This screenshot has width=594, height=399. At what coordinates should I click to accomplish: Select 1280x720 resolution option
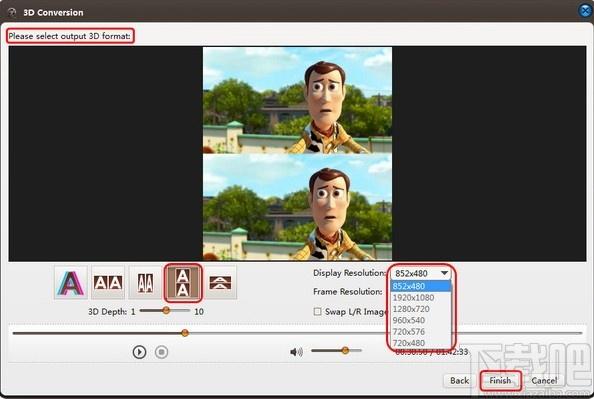pyautogui.click(x=420, y=309)
